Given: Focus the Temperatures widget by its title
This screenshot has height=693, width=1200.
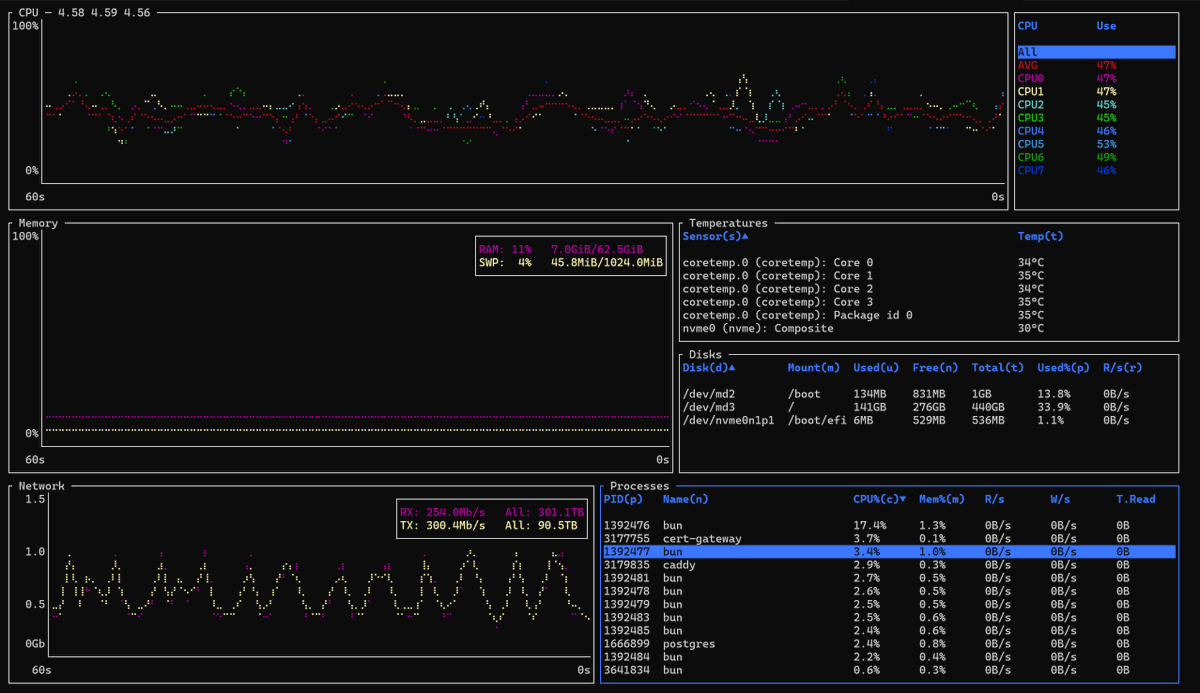Looking at the screenshot, I should [x=728, y=223].
